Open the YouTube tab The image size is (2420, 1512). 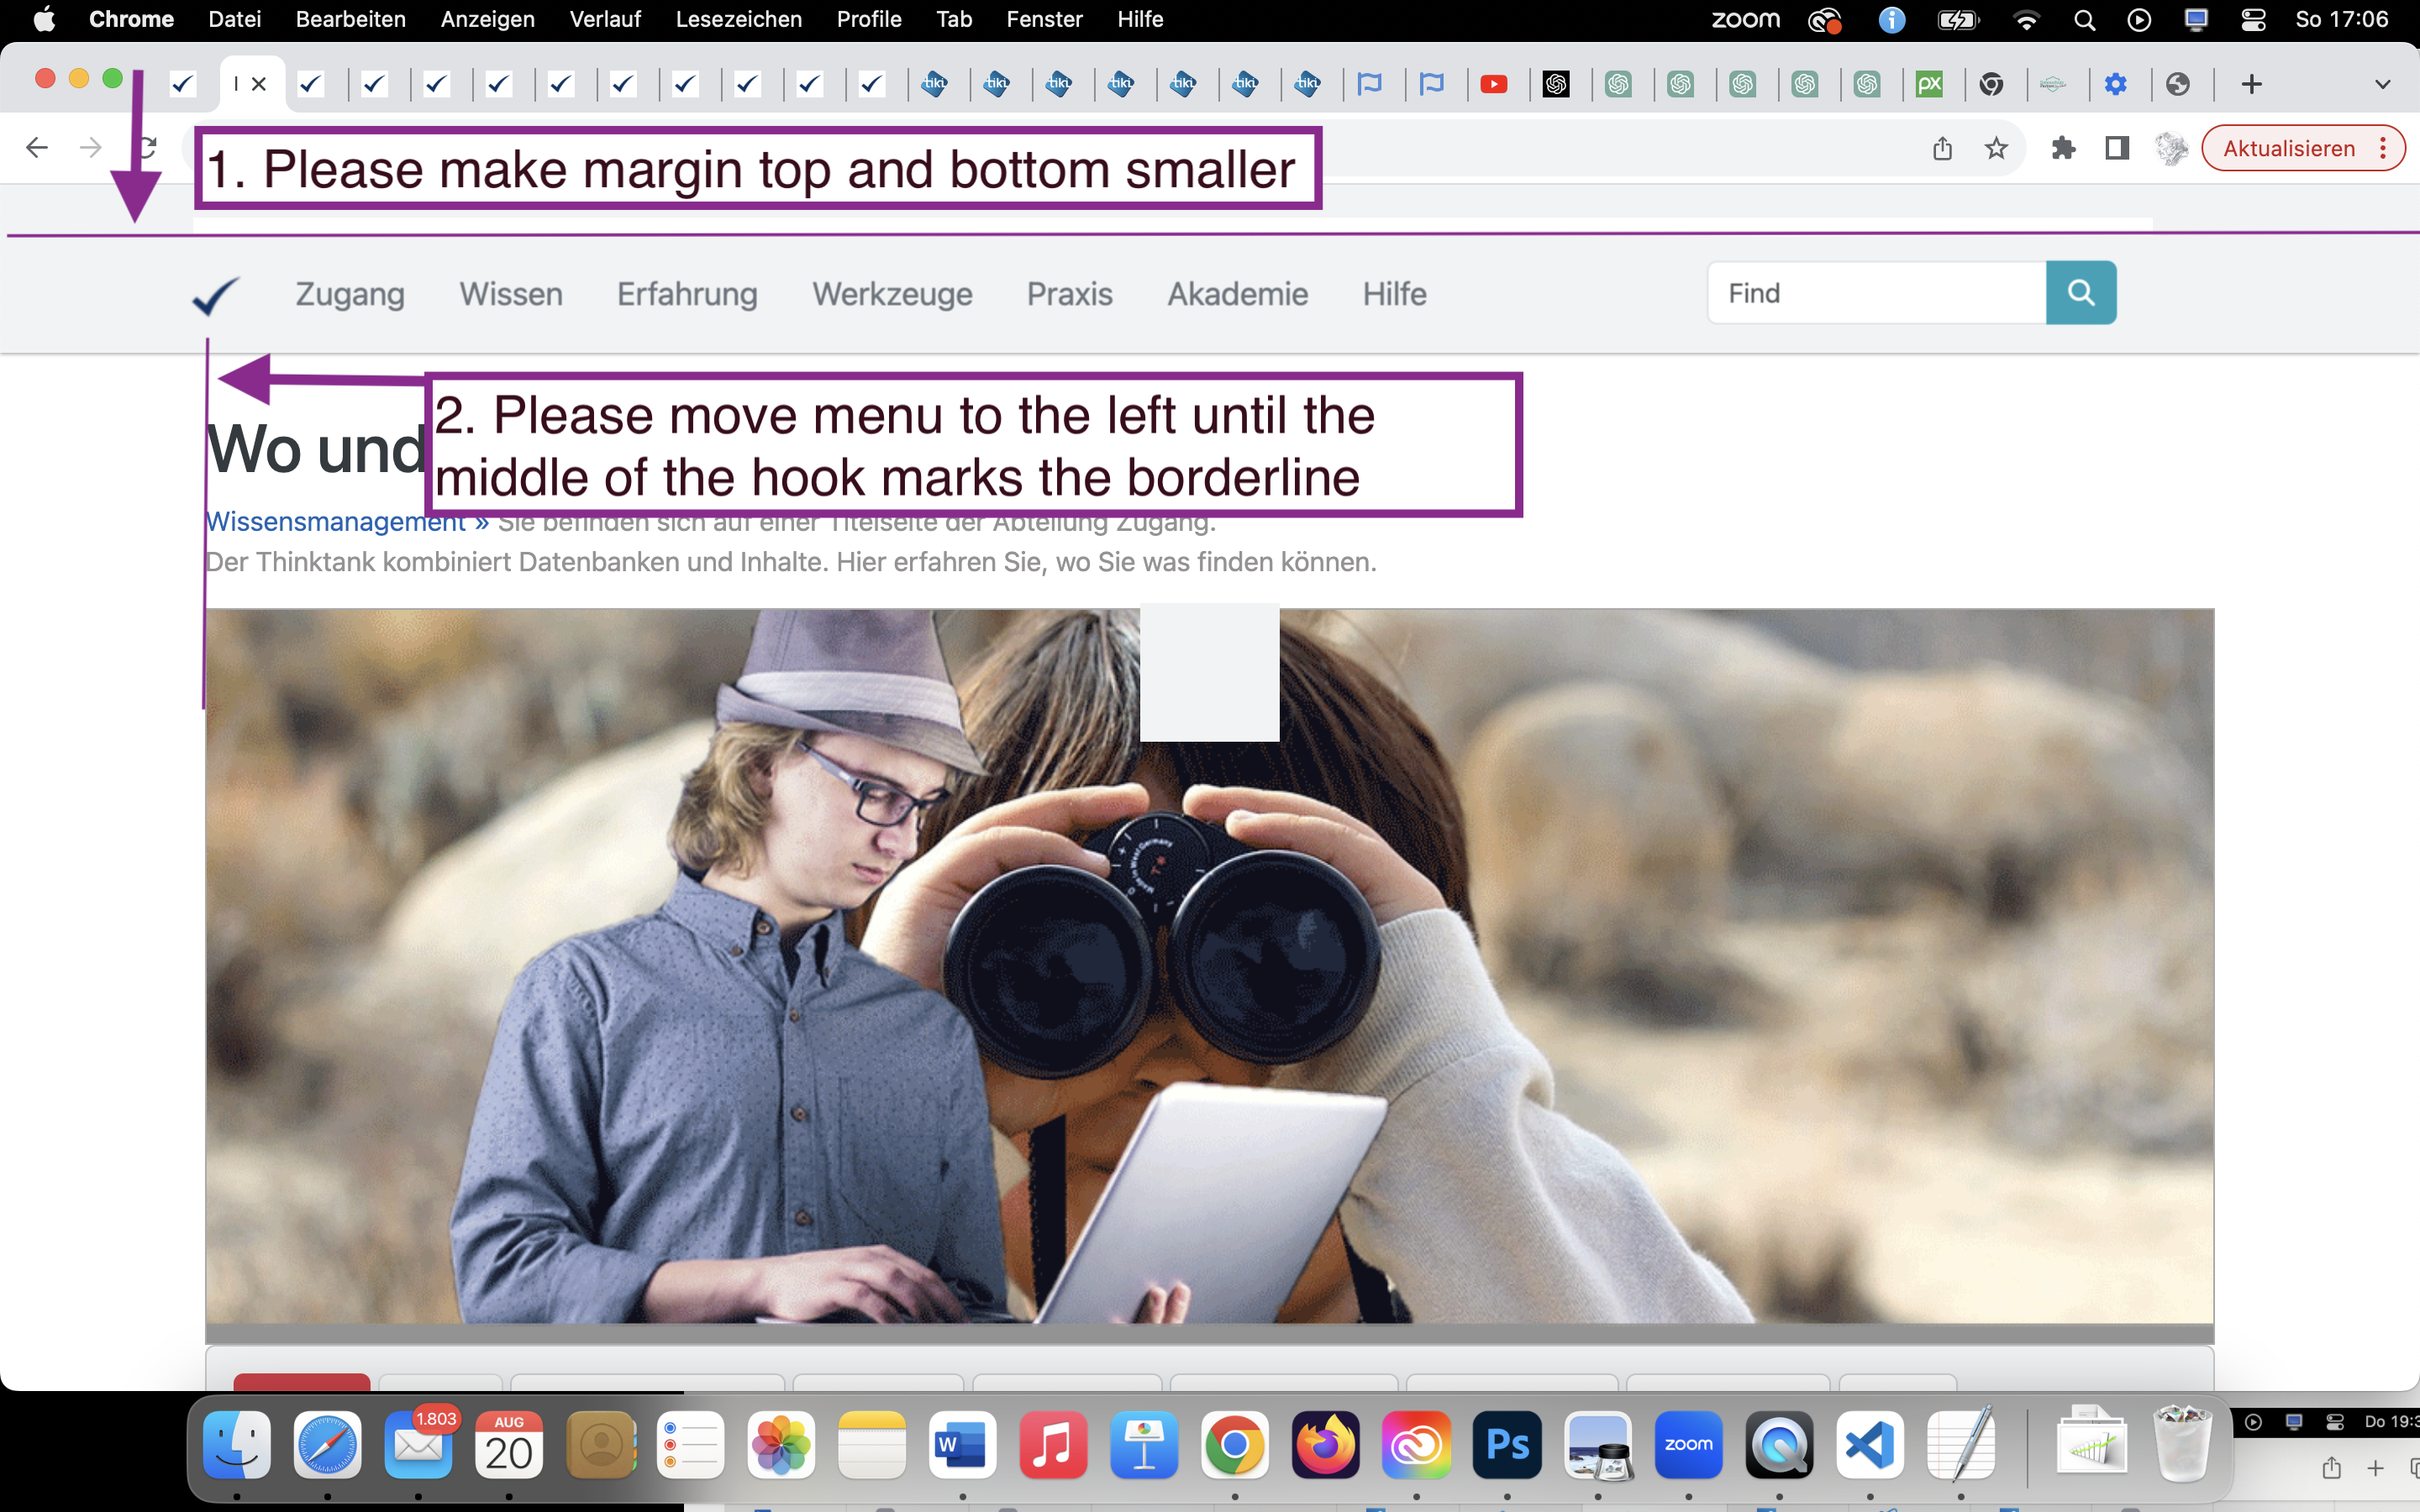1493,84
